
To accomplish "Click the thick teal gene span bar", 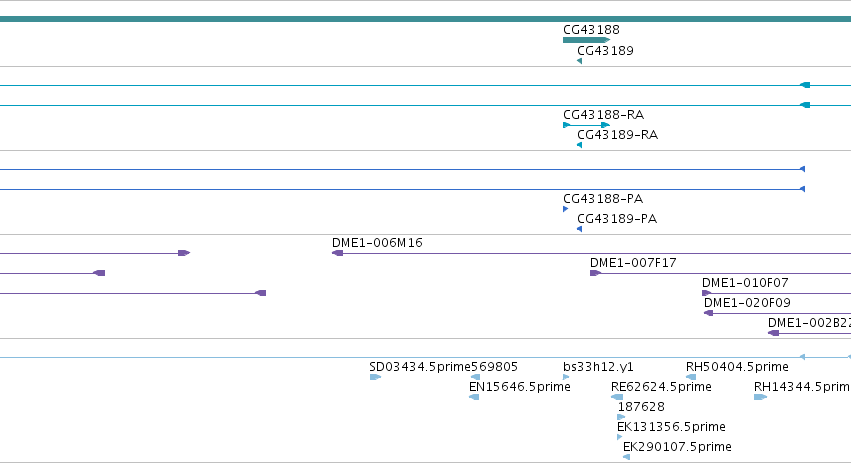I will (426, 19).
